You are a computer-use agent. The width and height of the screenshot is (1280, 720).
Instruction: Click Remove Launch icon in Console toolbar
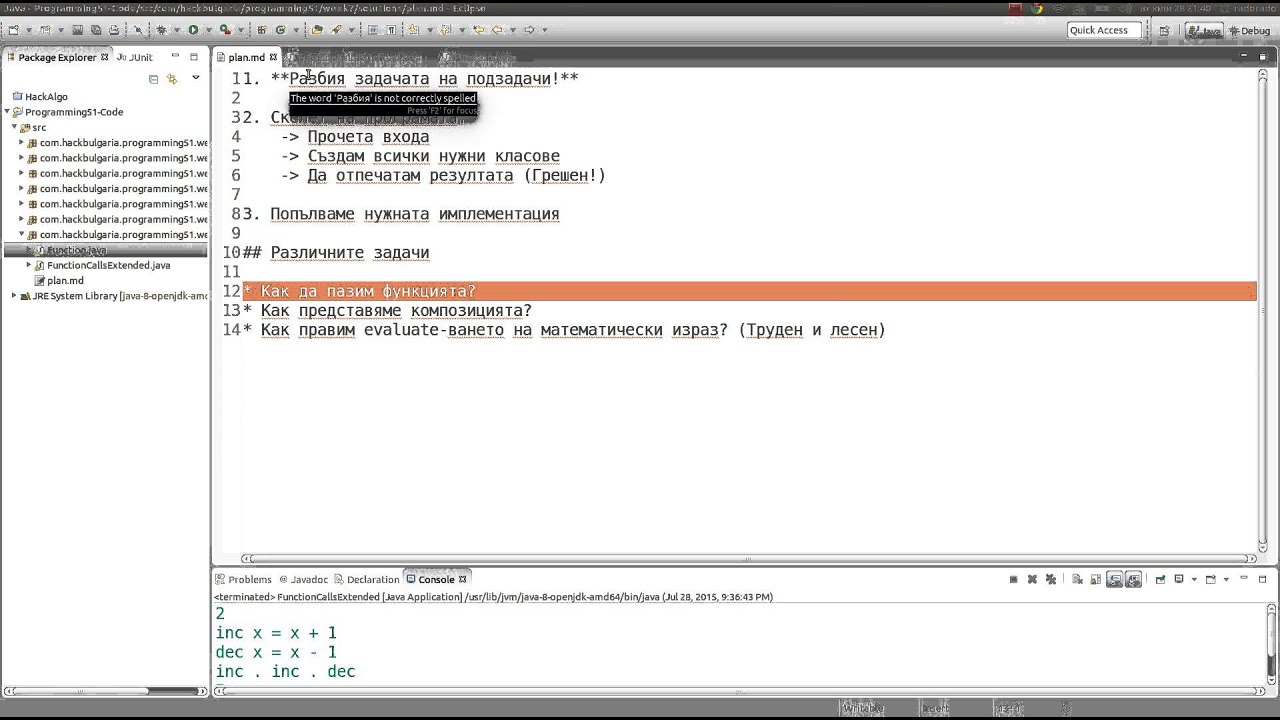tap(1030, 579)
